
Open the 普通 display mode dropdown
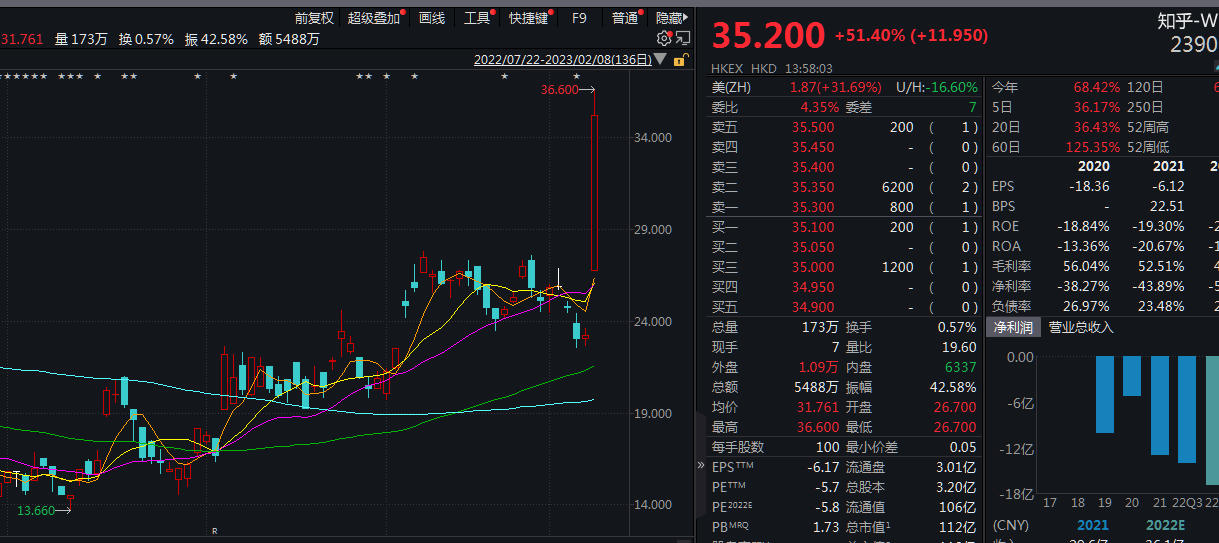[x=627, y=18]
